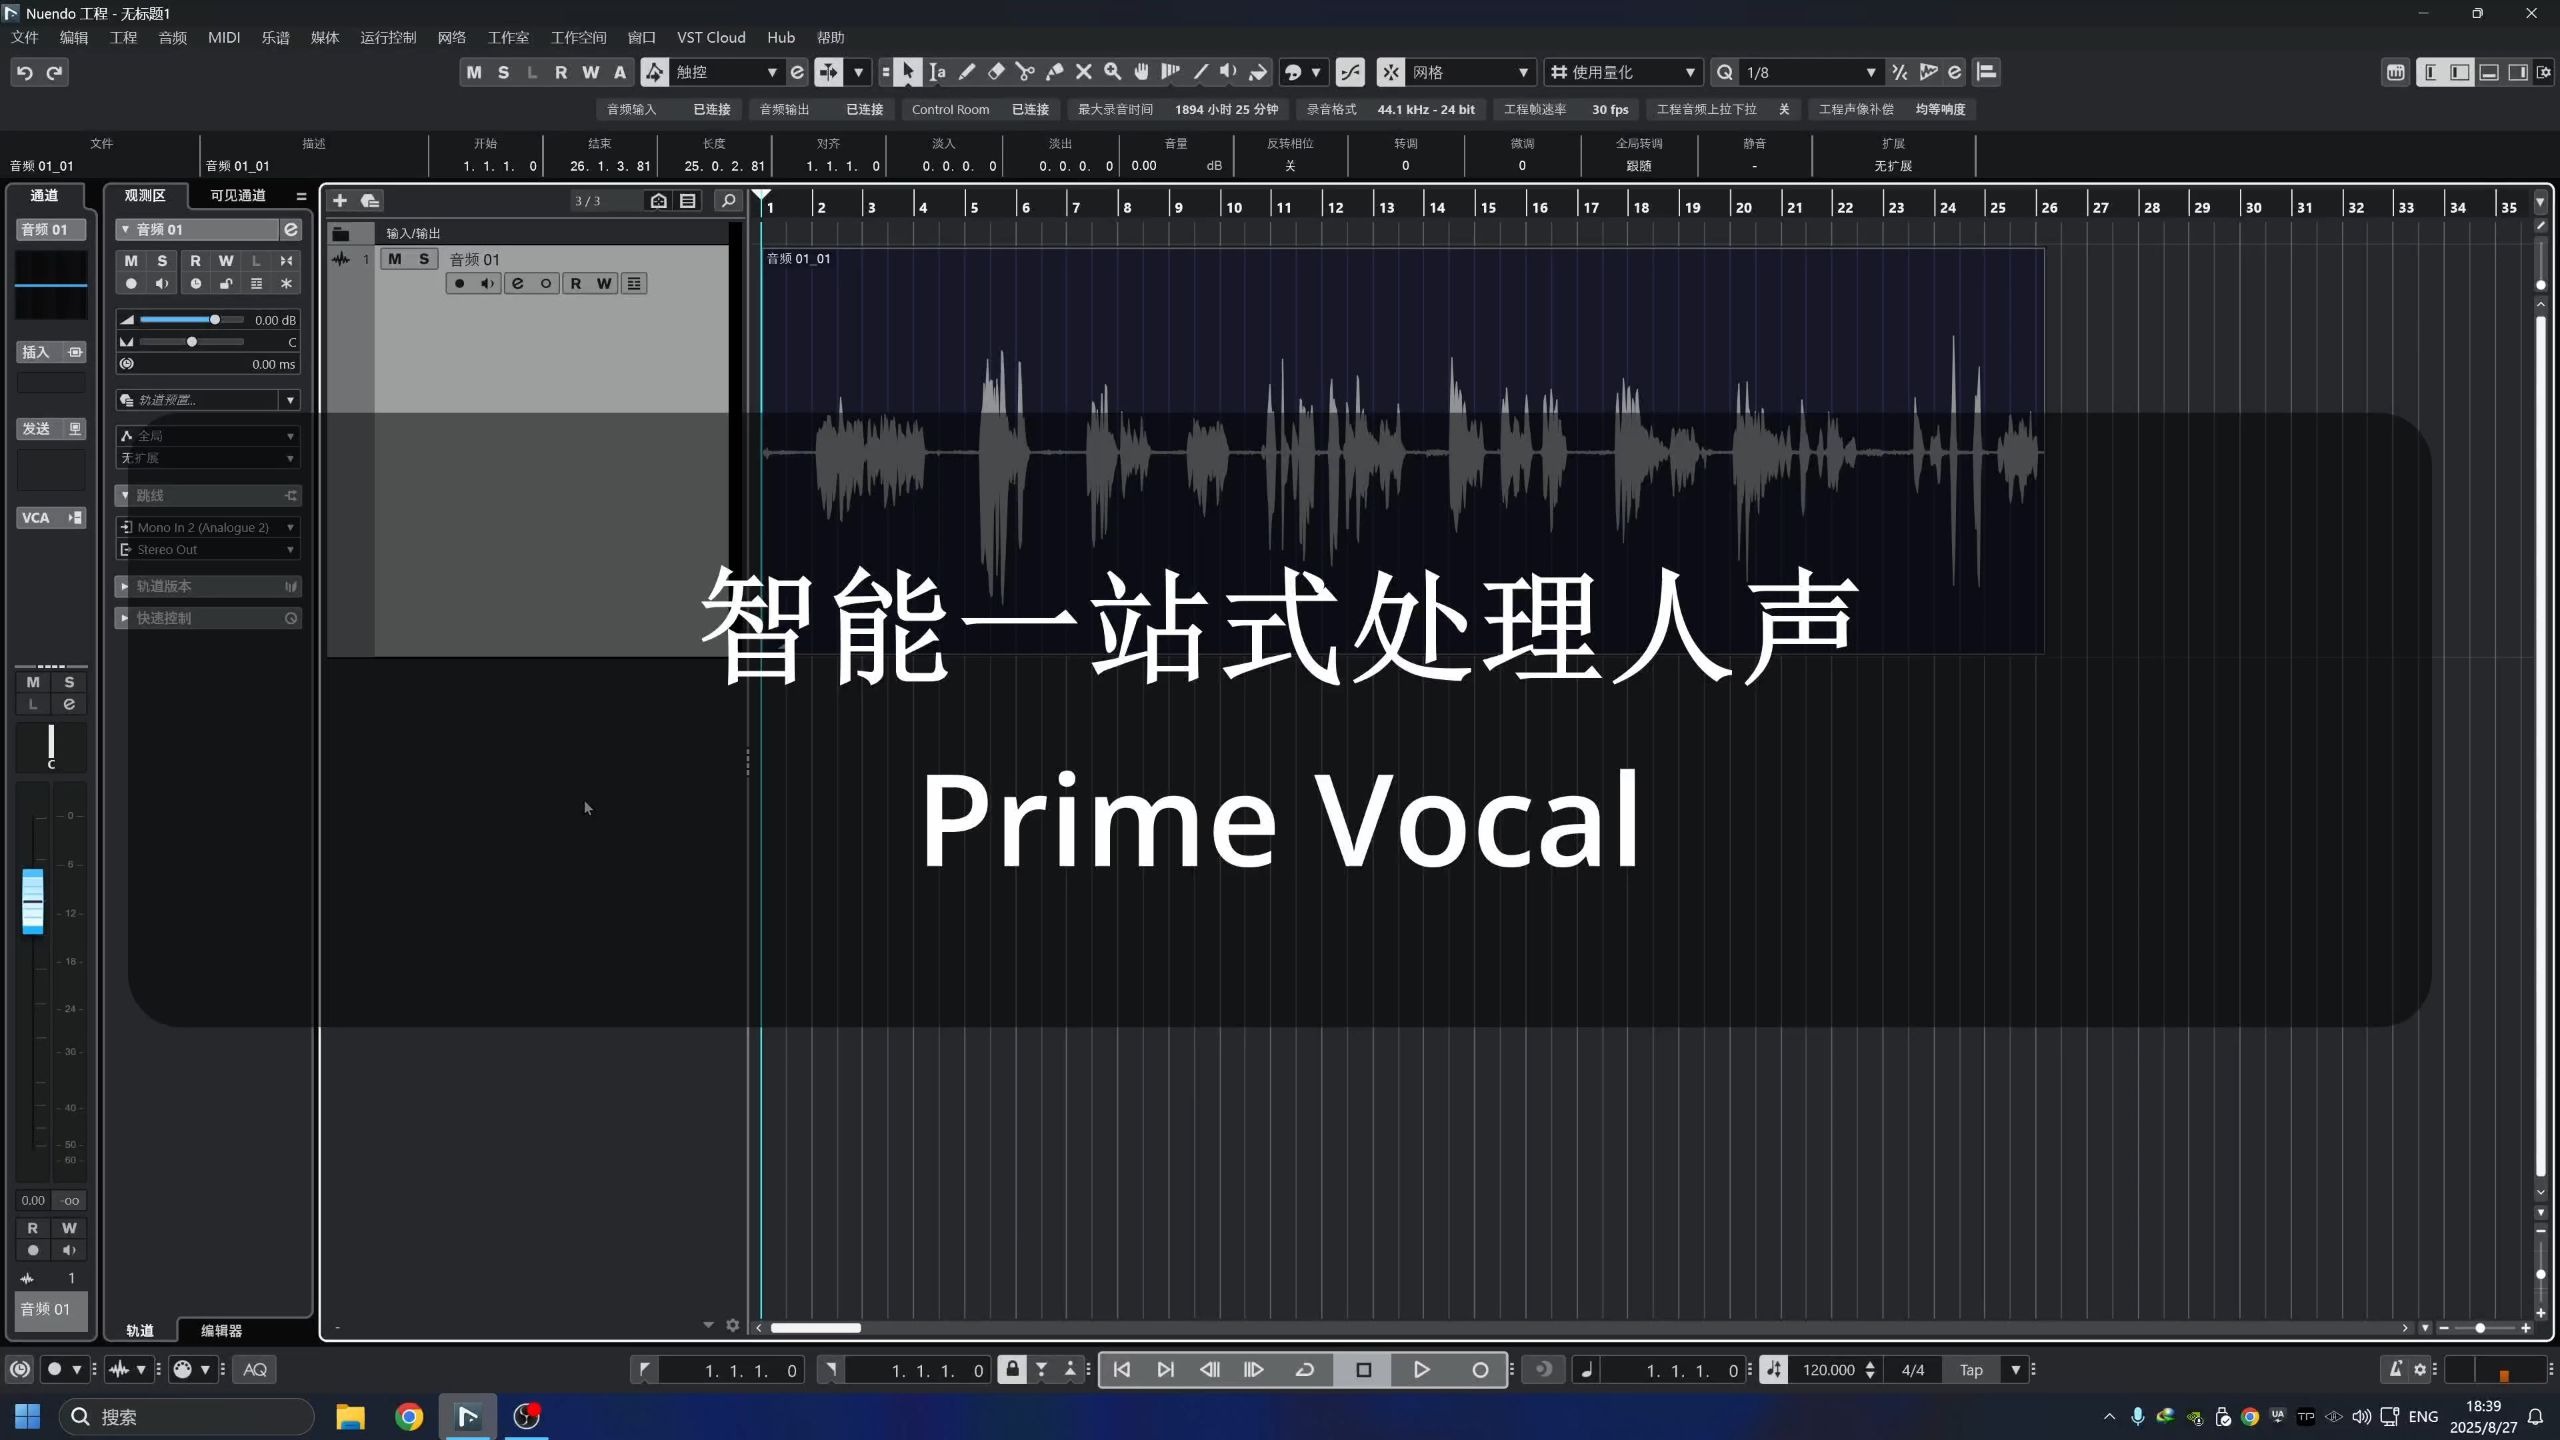This screenshot has width=2560, height=1440.
Task: Click the Add Track plus icon
Action: click(340, 201)
